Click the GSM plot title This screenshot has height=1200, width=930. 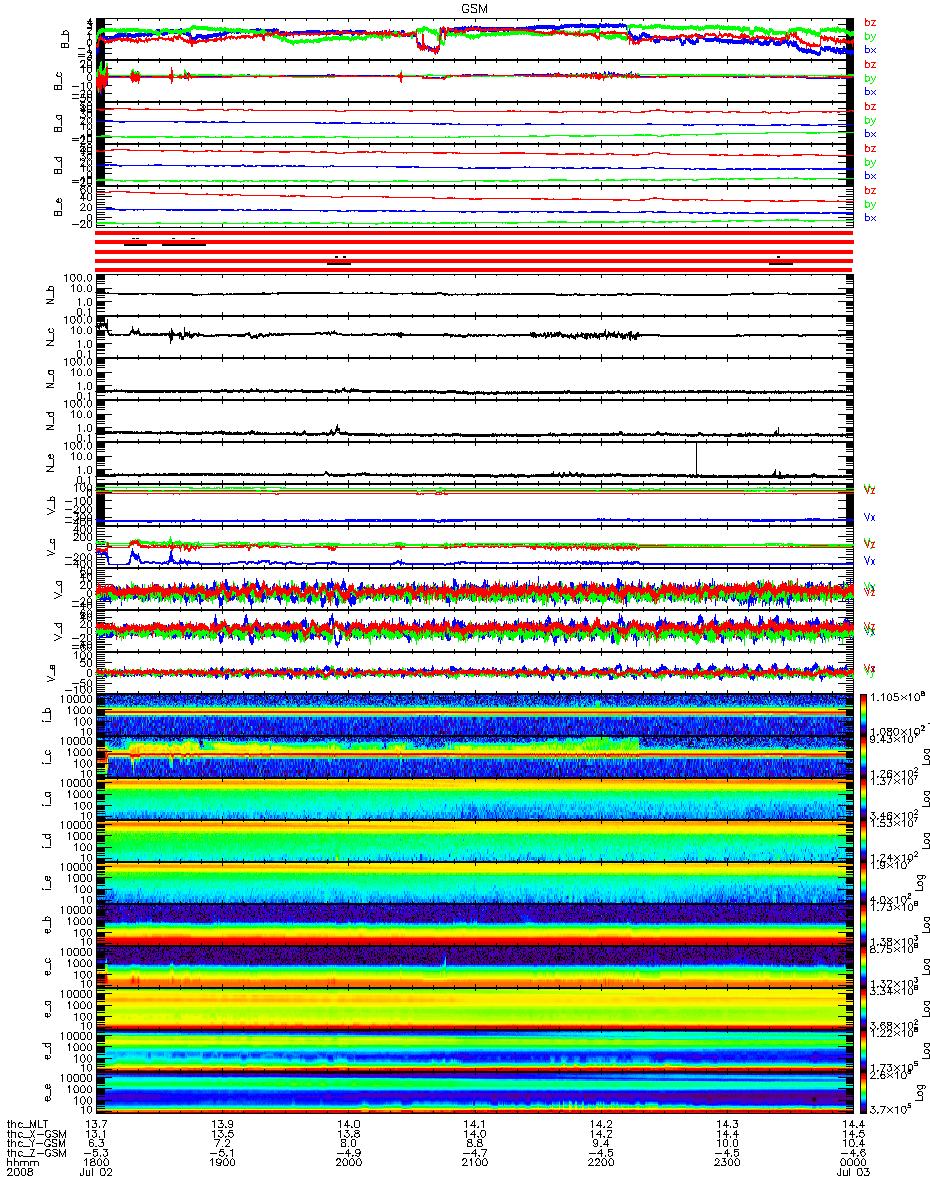pyautogui.click(x=474, y=8)
